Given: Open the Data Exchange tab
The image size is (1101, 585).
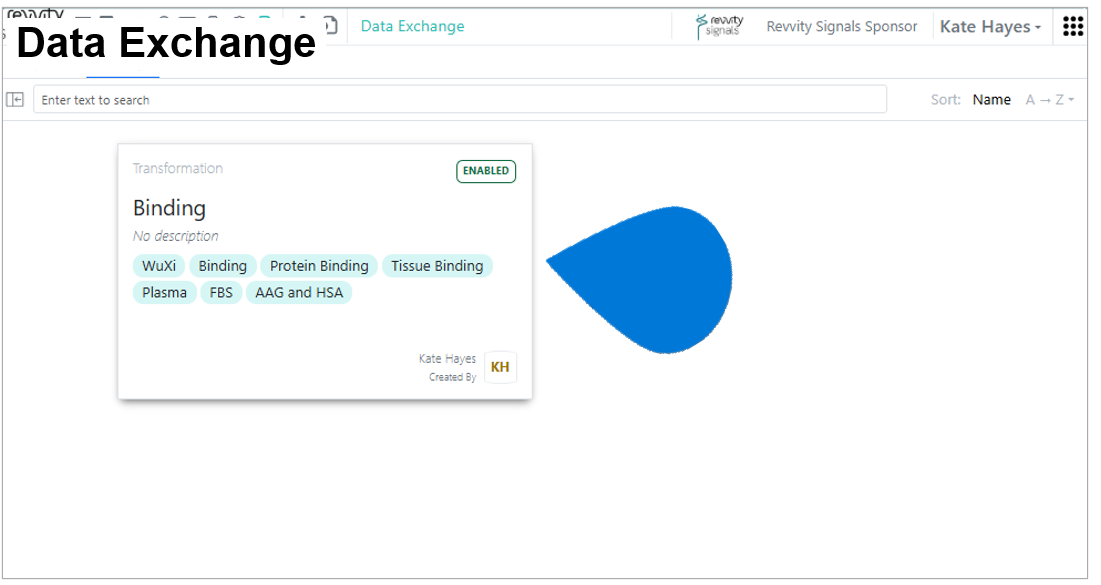Looking at the screenshot, I should [412, 26].
